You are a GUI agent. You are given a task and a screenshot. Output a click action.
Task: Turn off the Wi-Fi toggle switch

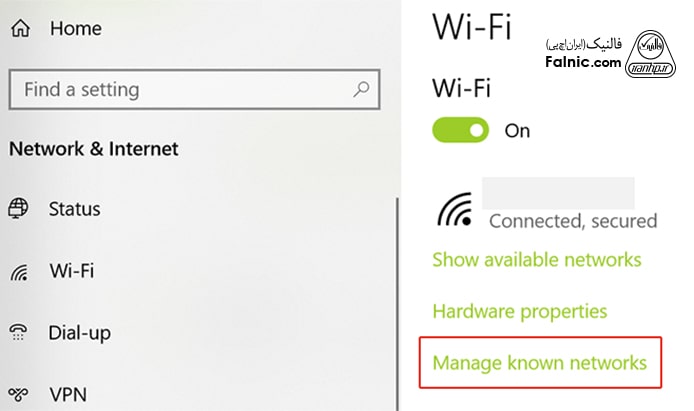[460, 131]
